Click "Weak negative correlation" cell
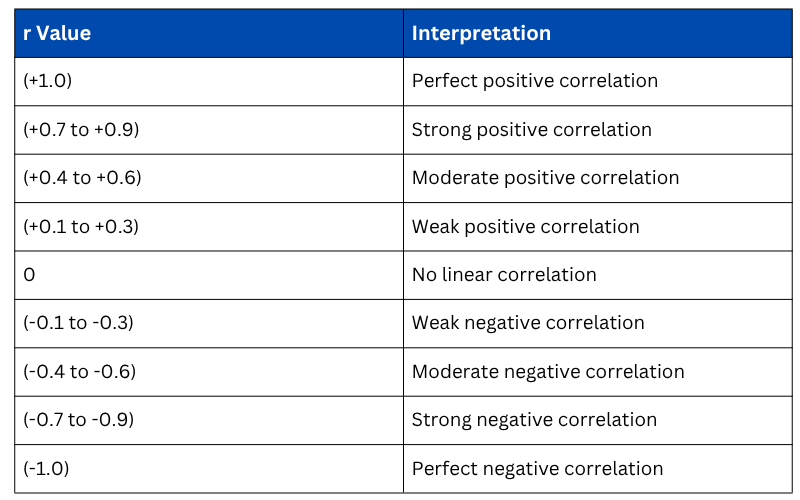 coord(528,323)
